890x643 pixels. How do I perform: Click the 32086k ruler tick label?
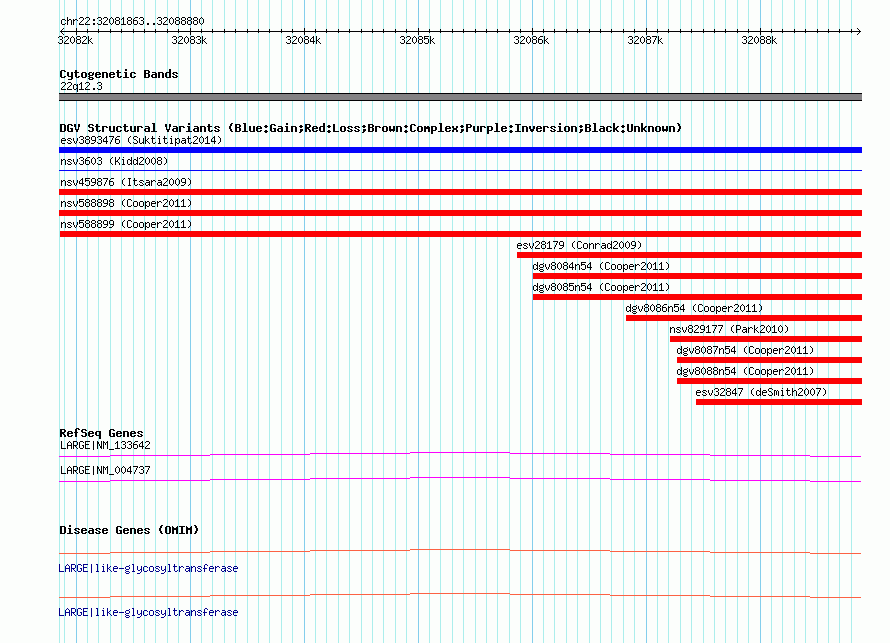531,40
